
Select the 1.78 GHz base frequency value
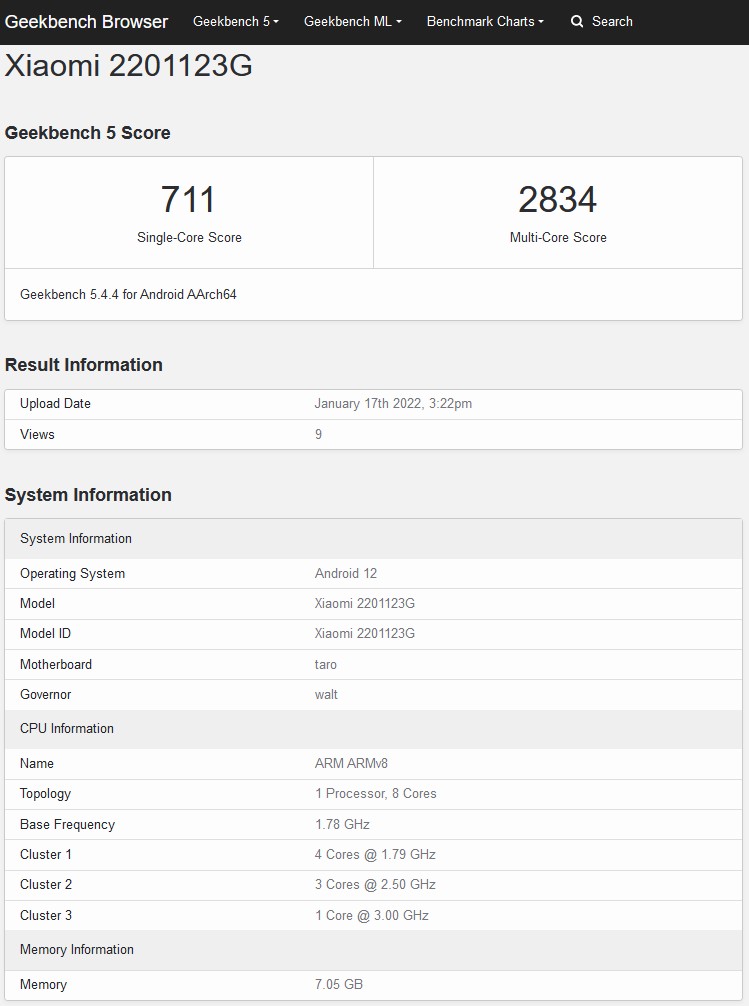click(342, 824)
